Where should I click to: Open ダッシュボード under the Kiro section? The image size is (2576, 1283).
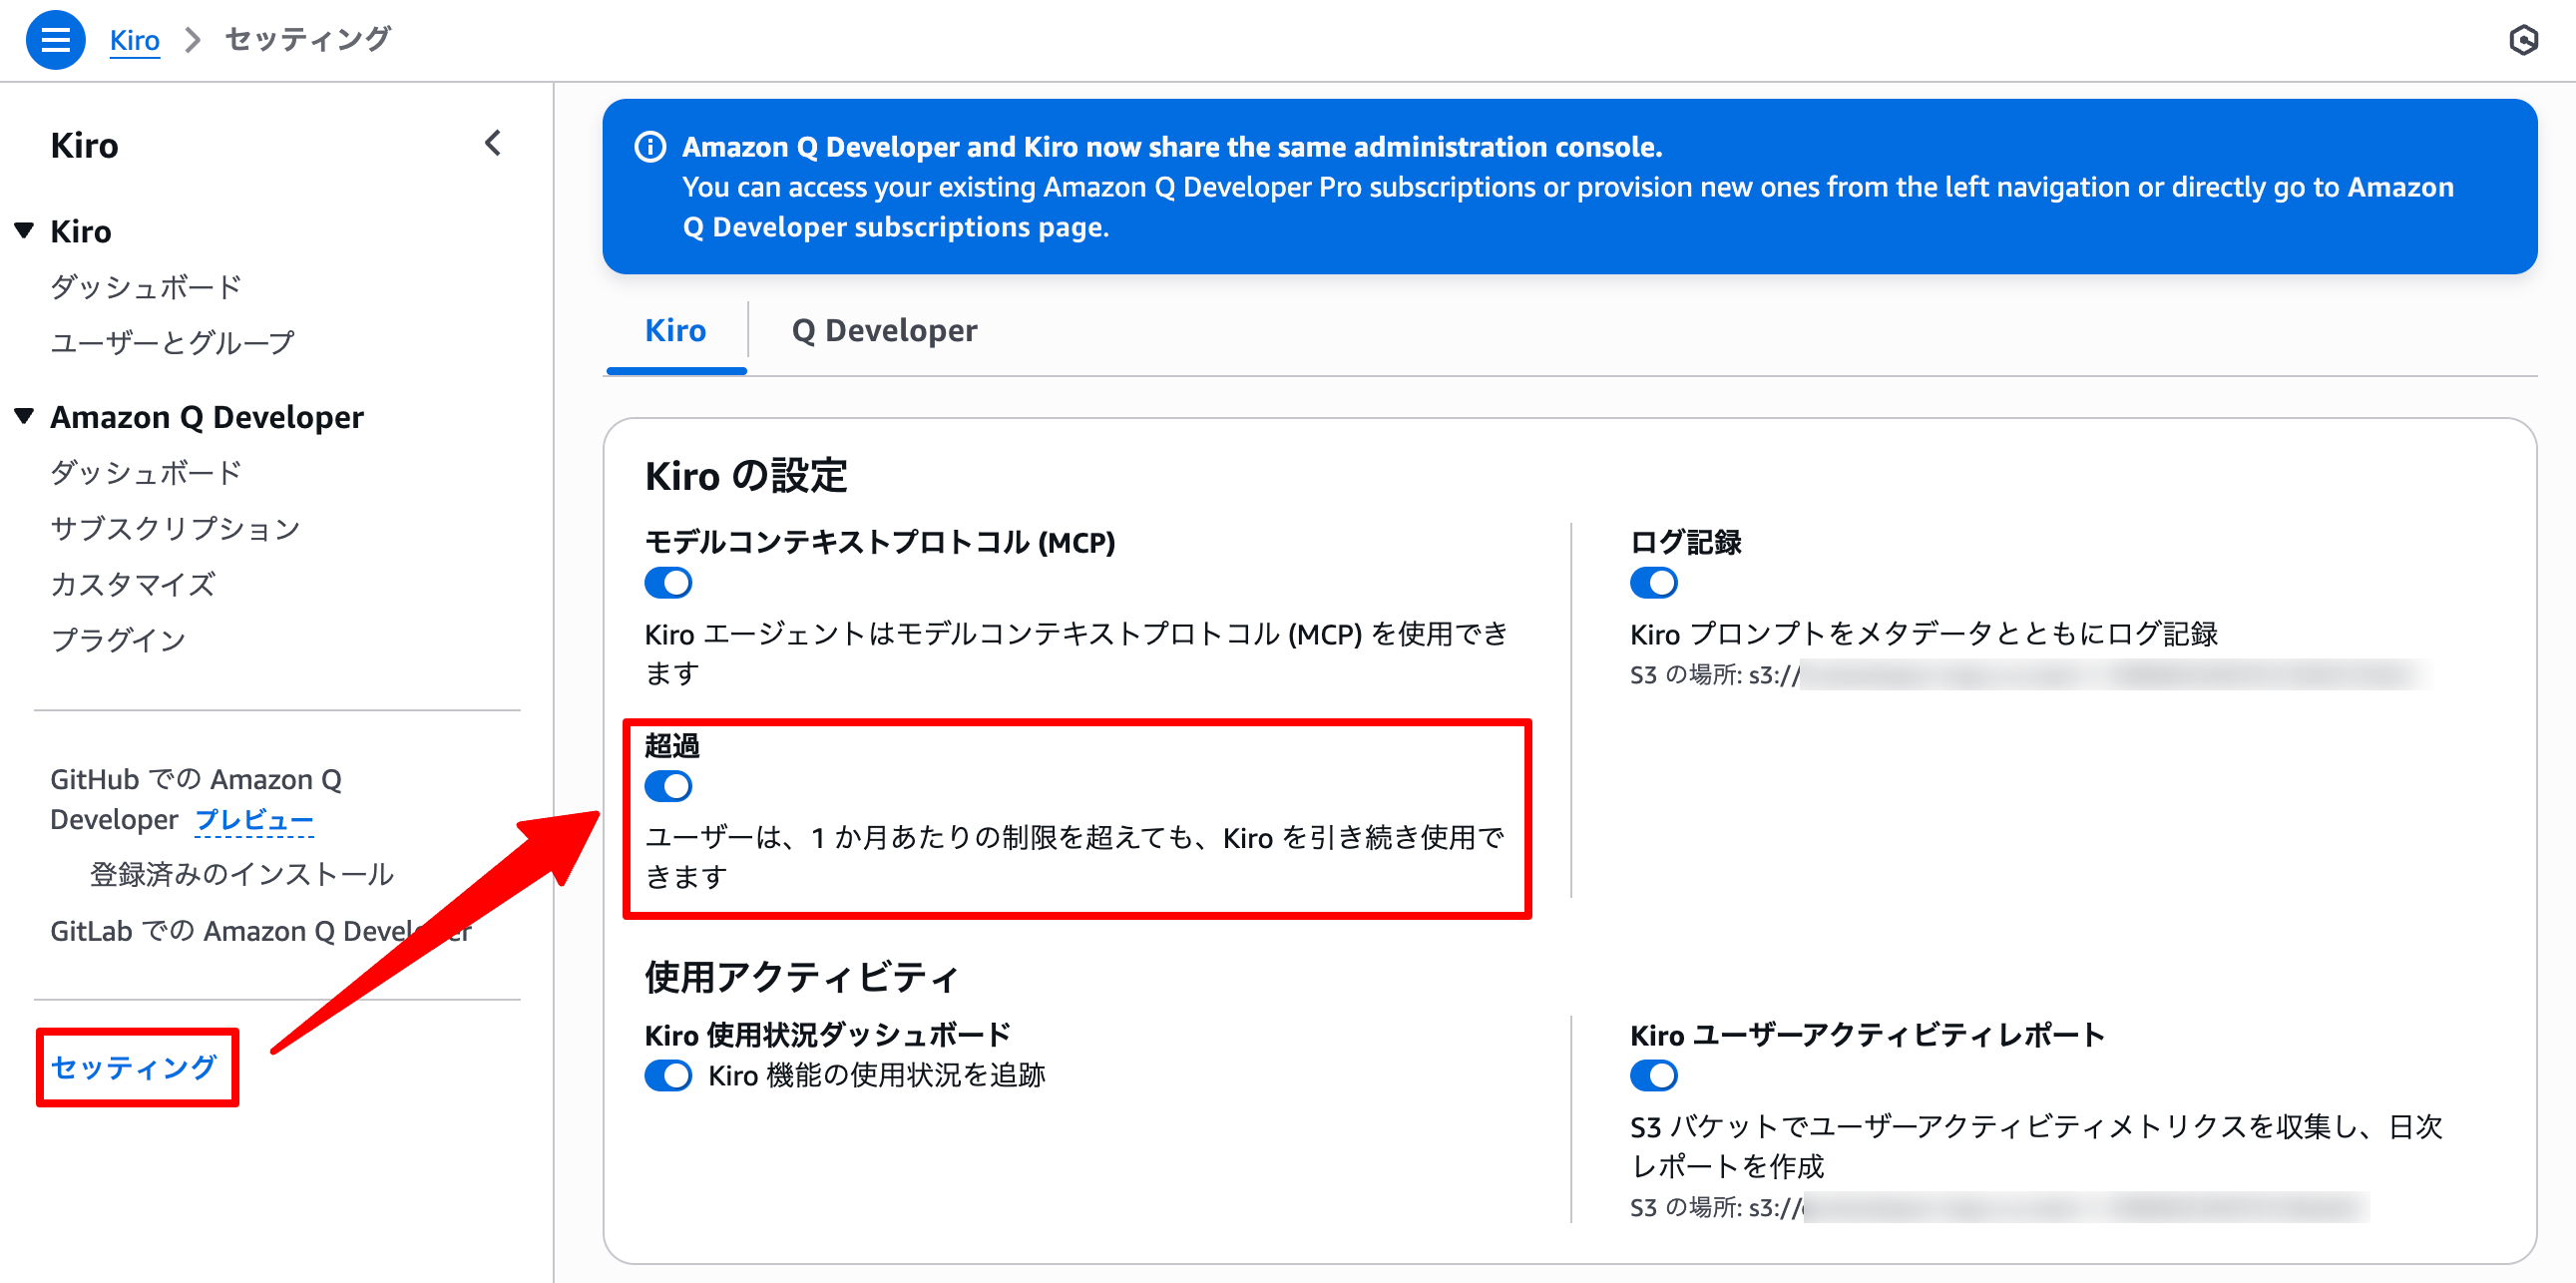click(x=145, y=286)
